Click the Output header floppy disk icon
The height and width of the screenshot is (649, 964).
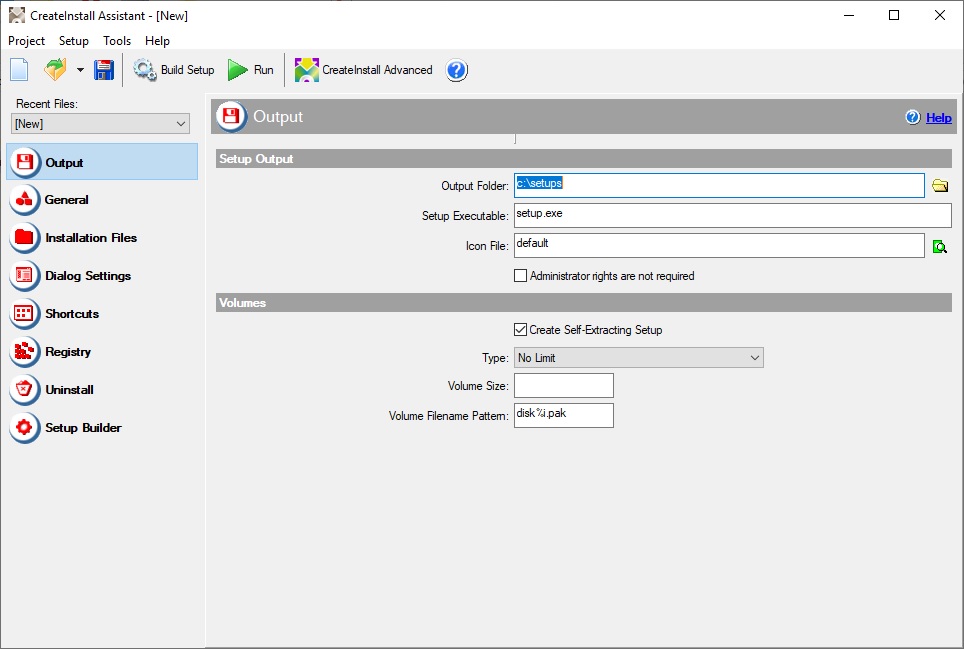(x=232, y=116)
